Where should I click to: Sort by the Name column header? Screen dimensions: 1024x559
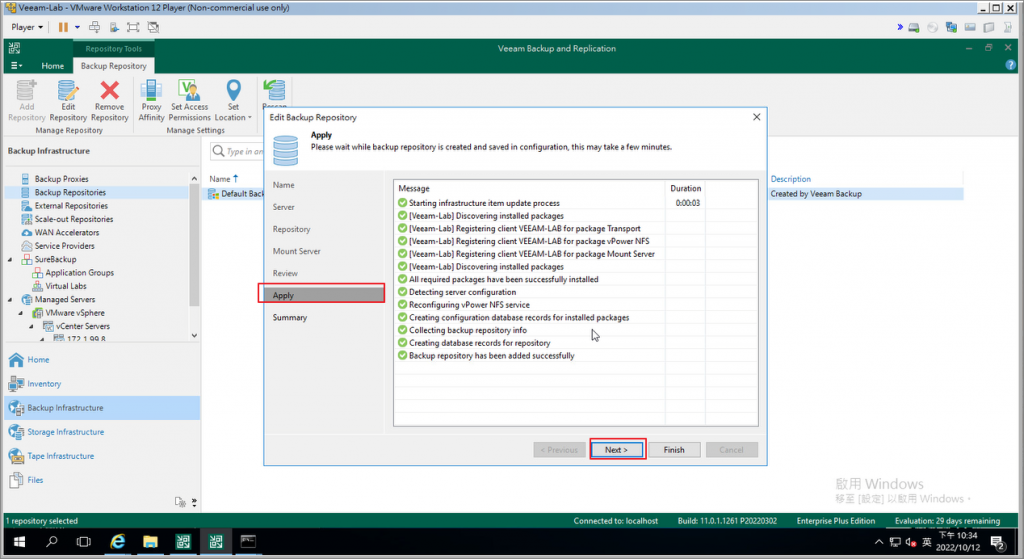(x=223, y=179)
